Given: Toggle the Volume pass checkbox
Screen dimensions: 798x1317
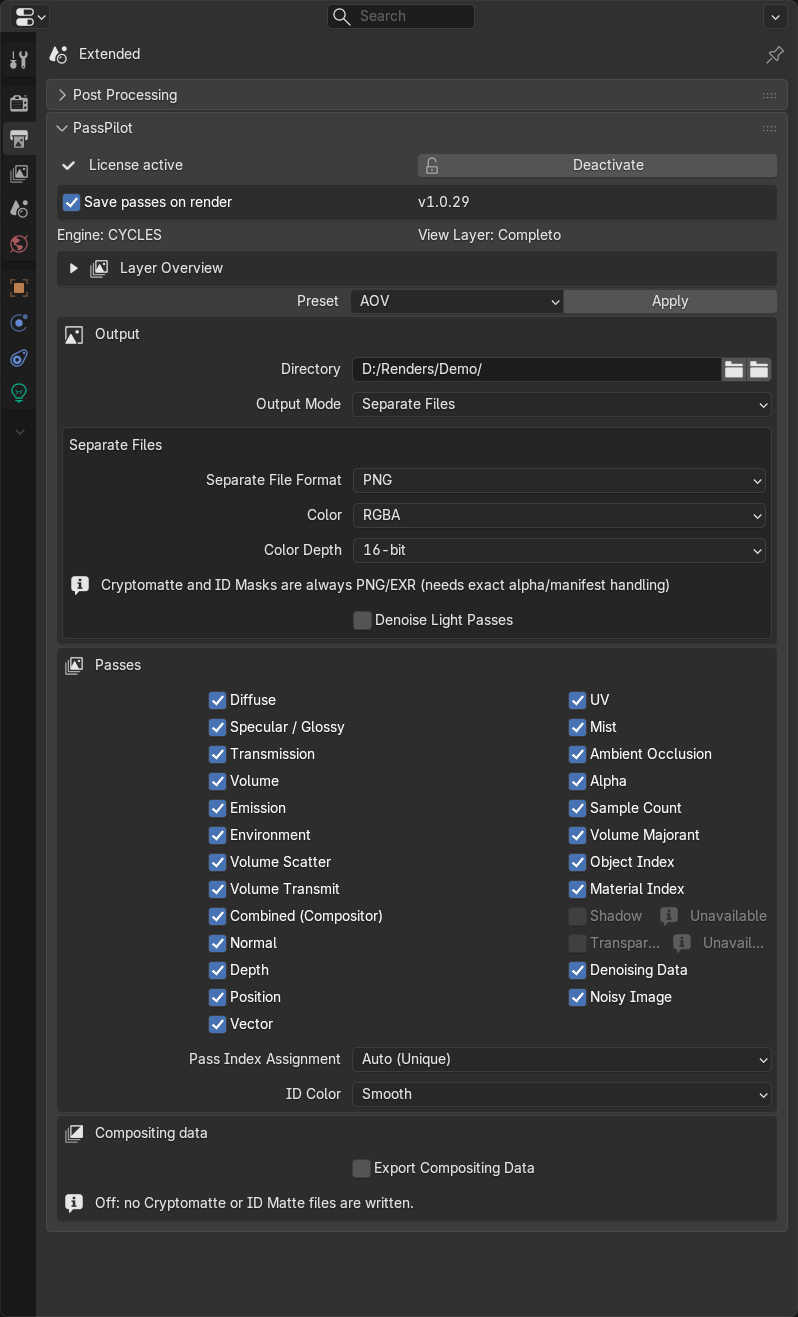Looking at the screenshot, I should [x=217, y=781].
